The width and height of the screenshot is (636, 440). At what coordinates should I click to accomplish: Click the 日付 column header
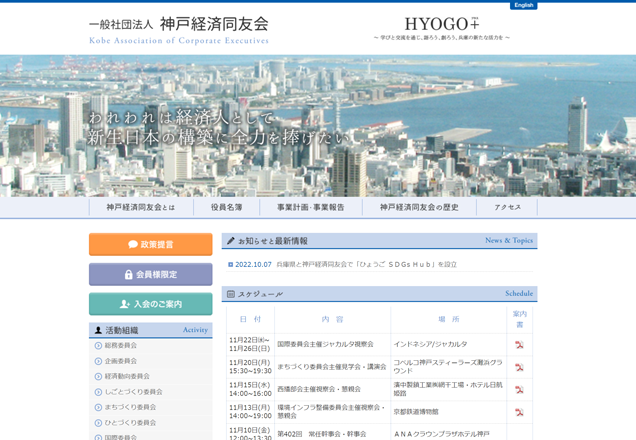click(x=250, y=320)
